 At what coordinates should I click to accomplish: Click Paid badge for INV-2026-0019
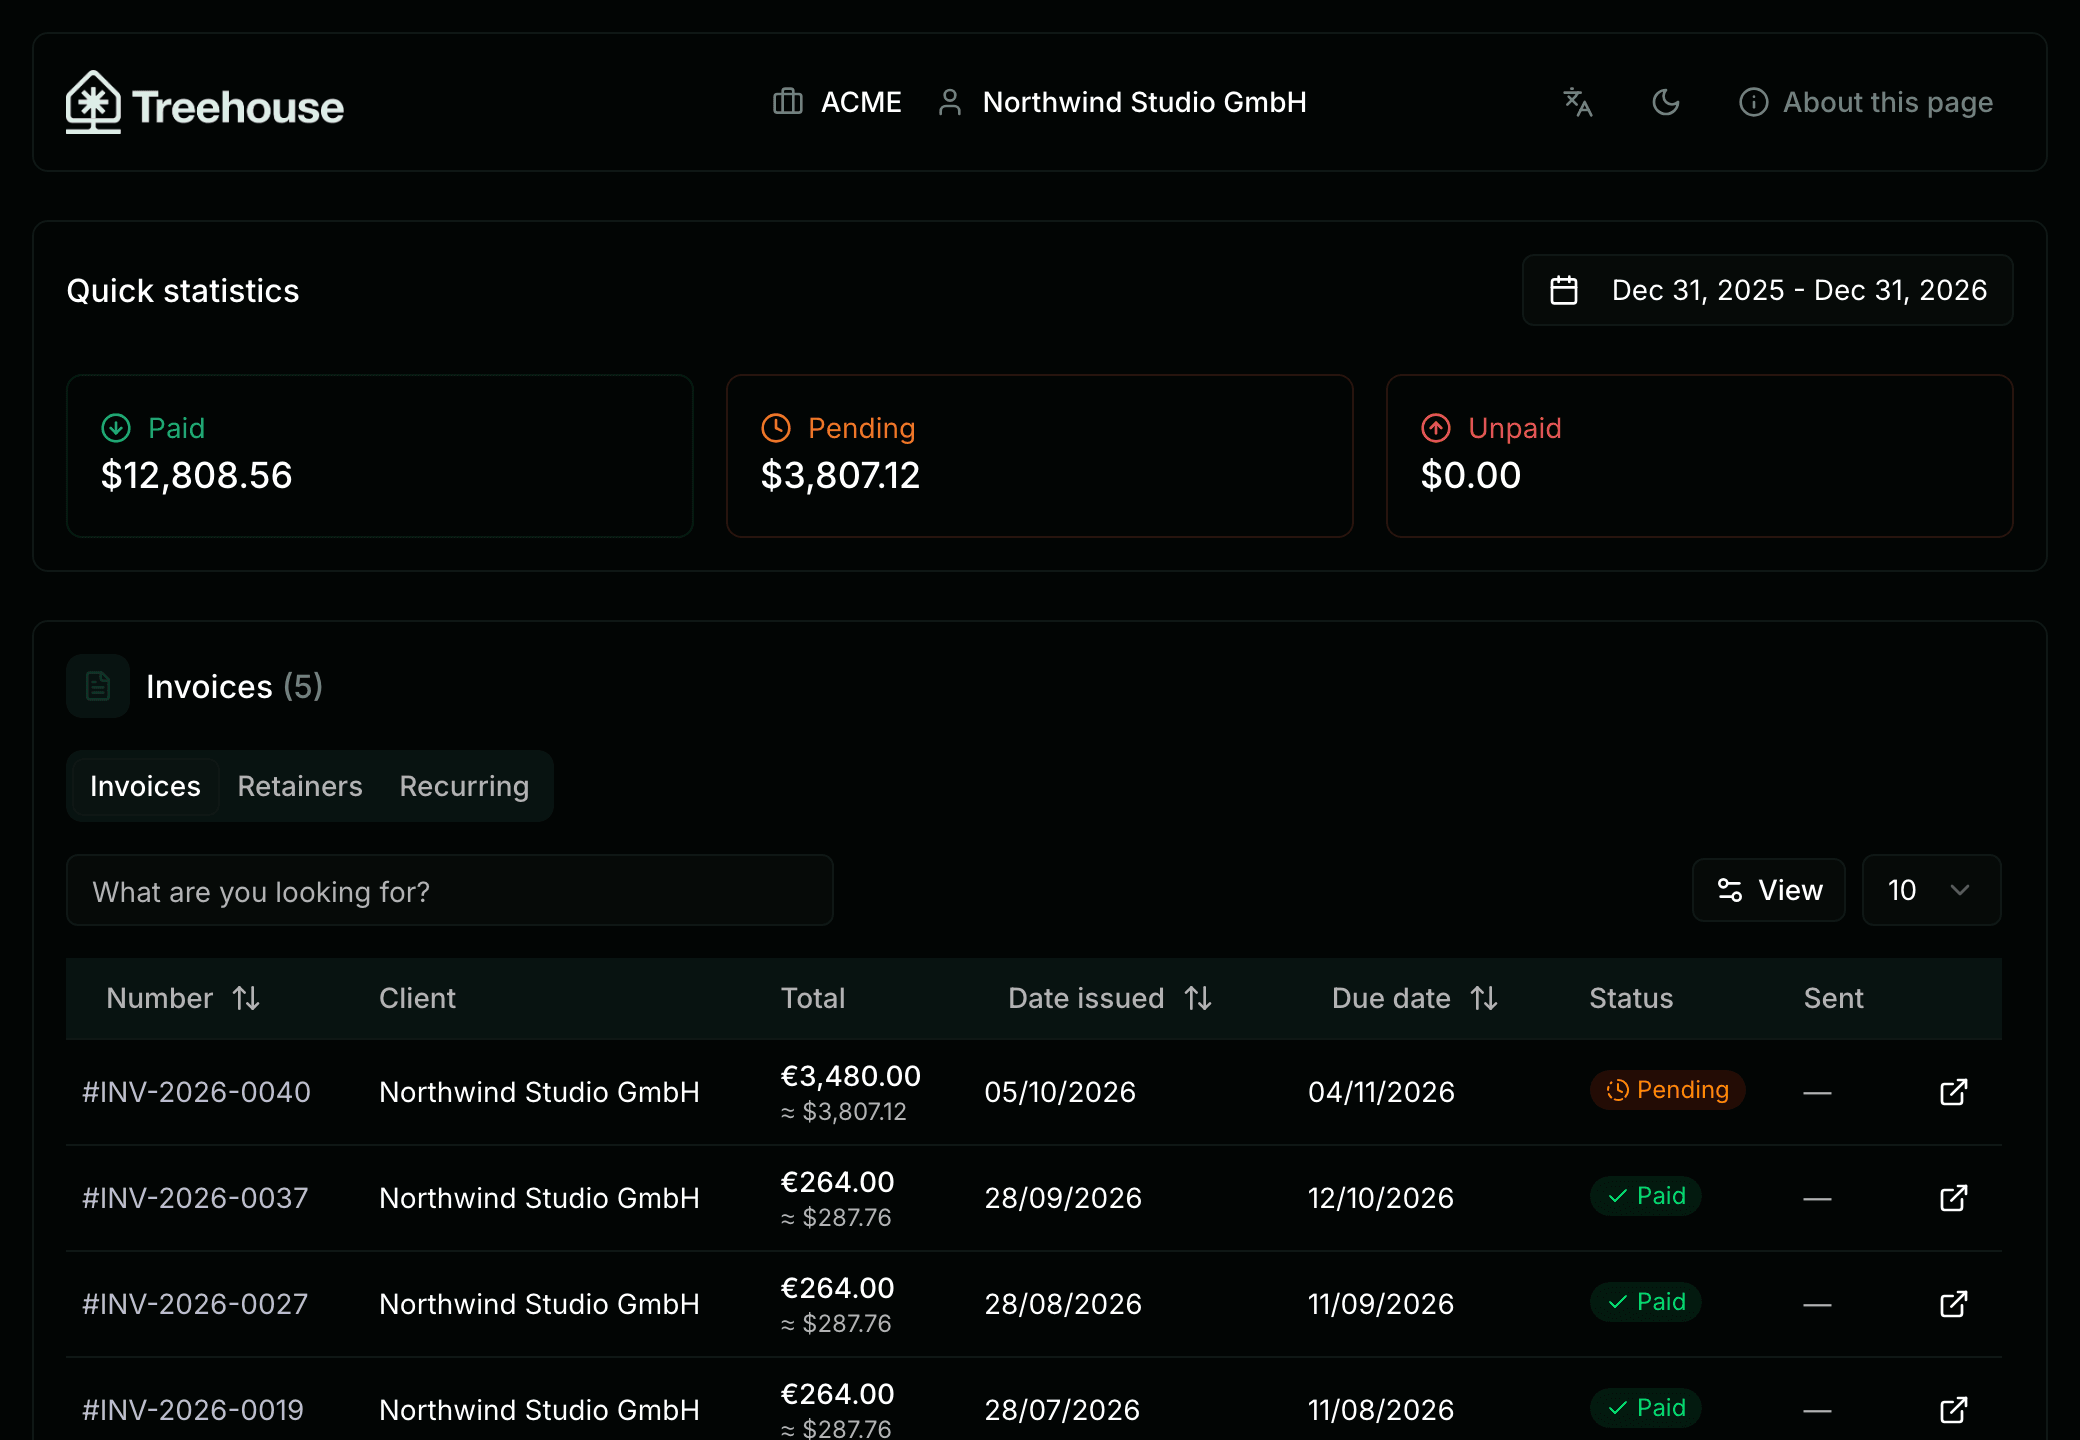1646,1408
